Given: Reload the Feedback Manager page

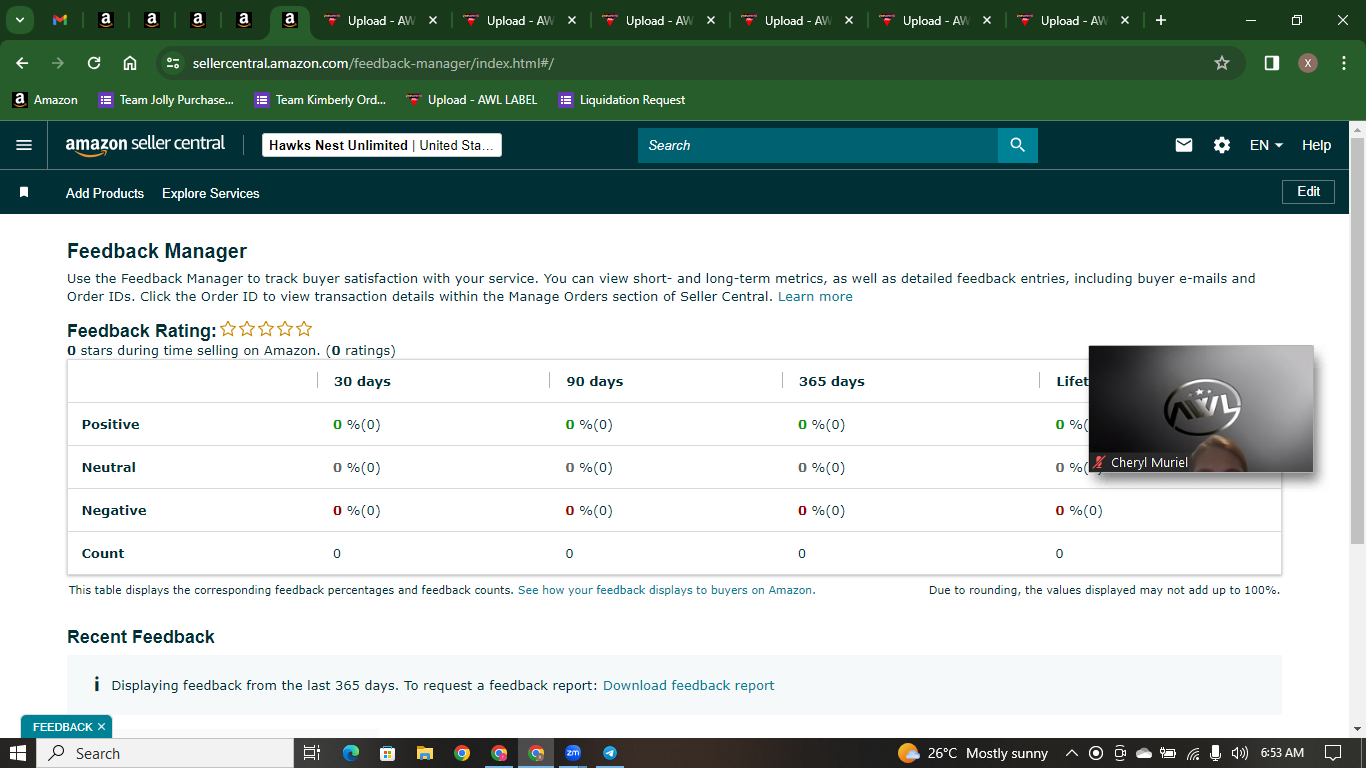Looking at the screenshot, I should [x=94, y=63].
